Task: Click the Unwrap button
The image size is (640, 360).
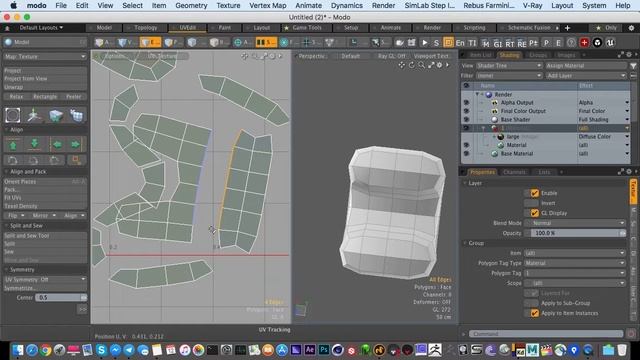Action: tap(45, 87)
